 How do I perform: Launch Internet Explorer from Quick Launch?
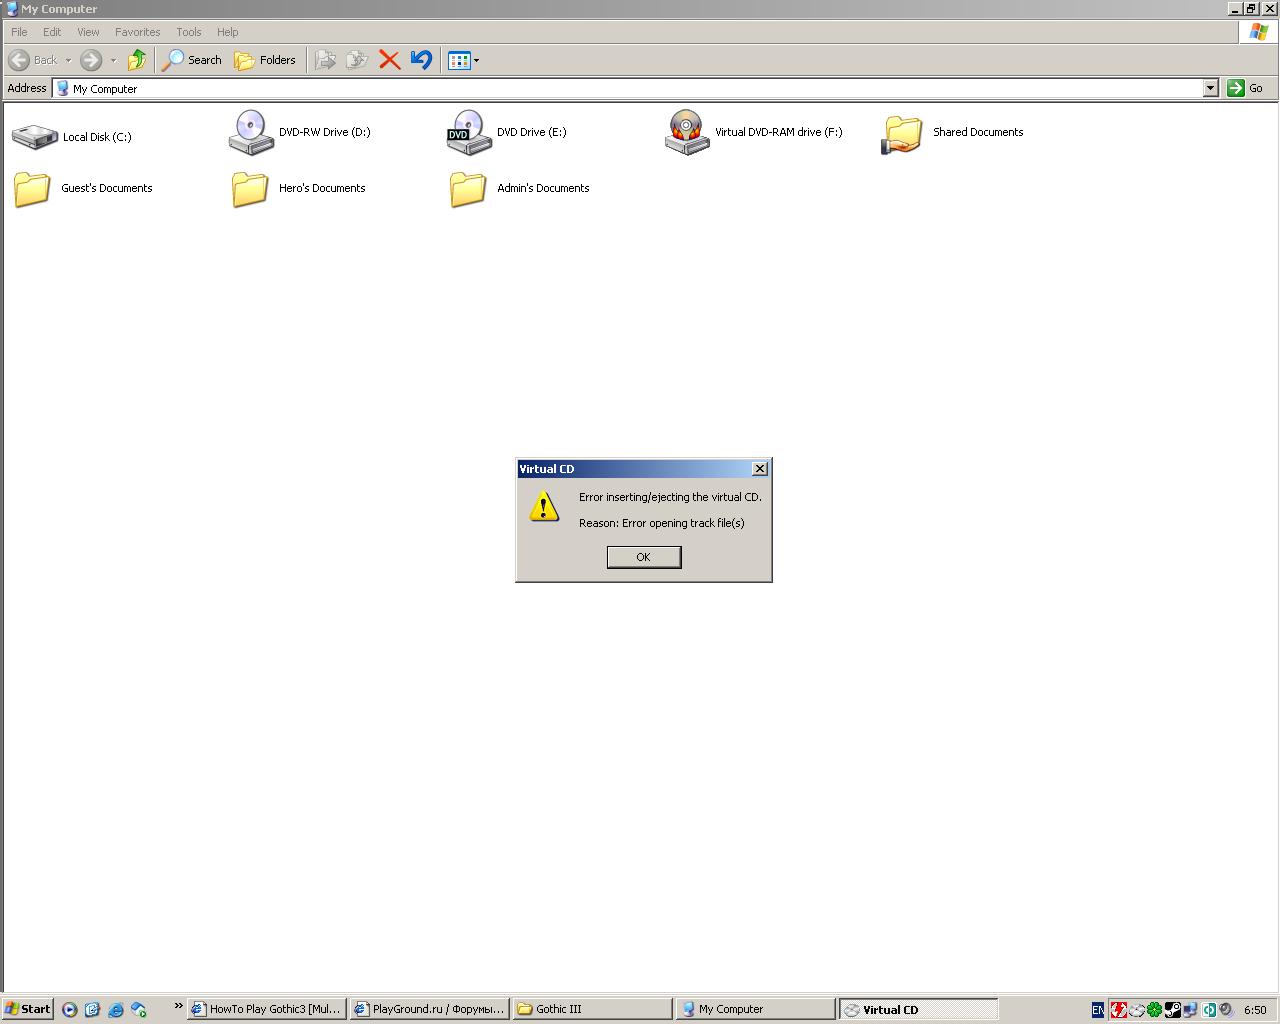(x=115, y=1010)
